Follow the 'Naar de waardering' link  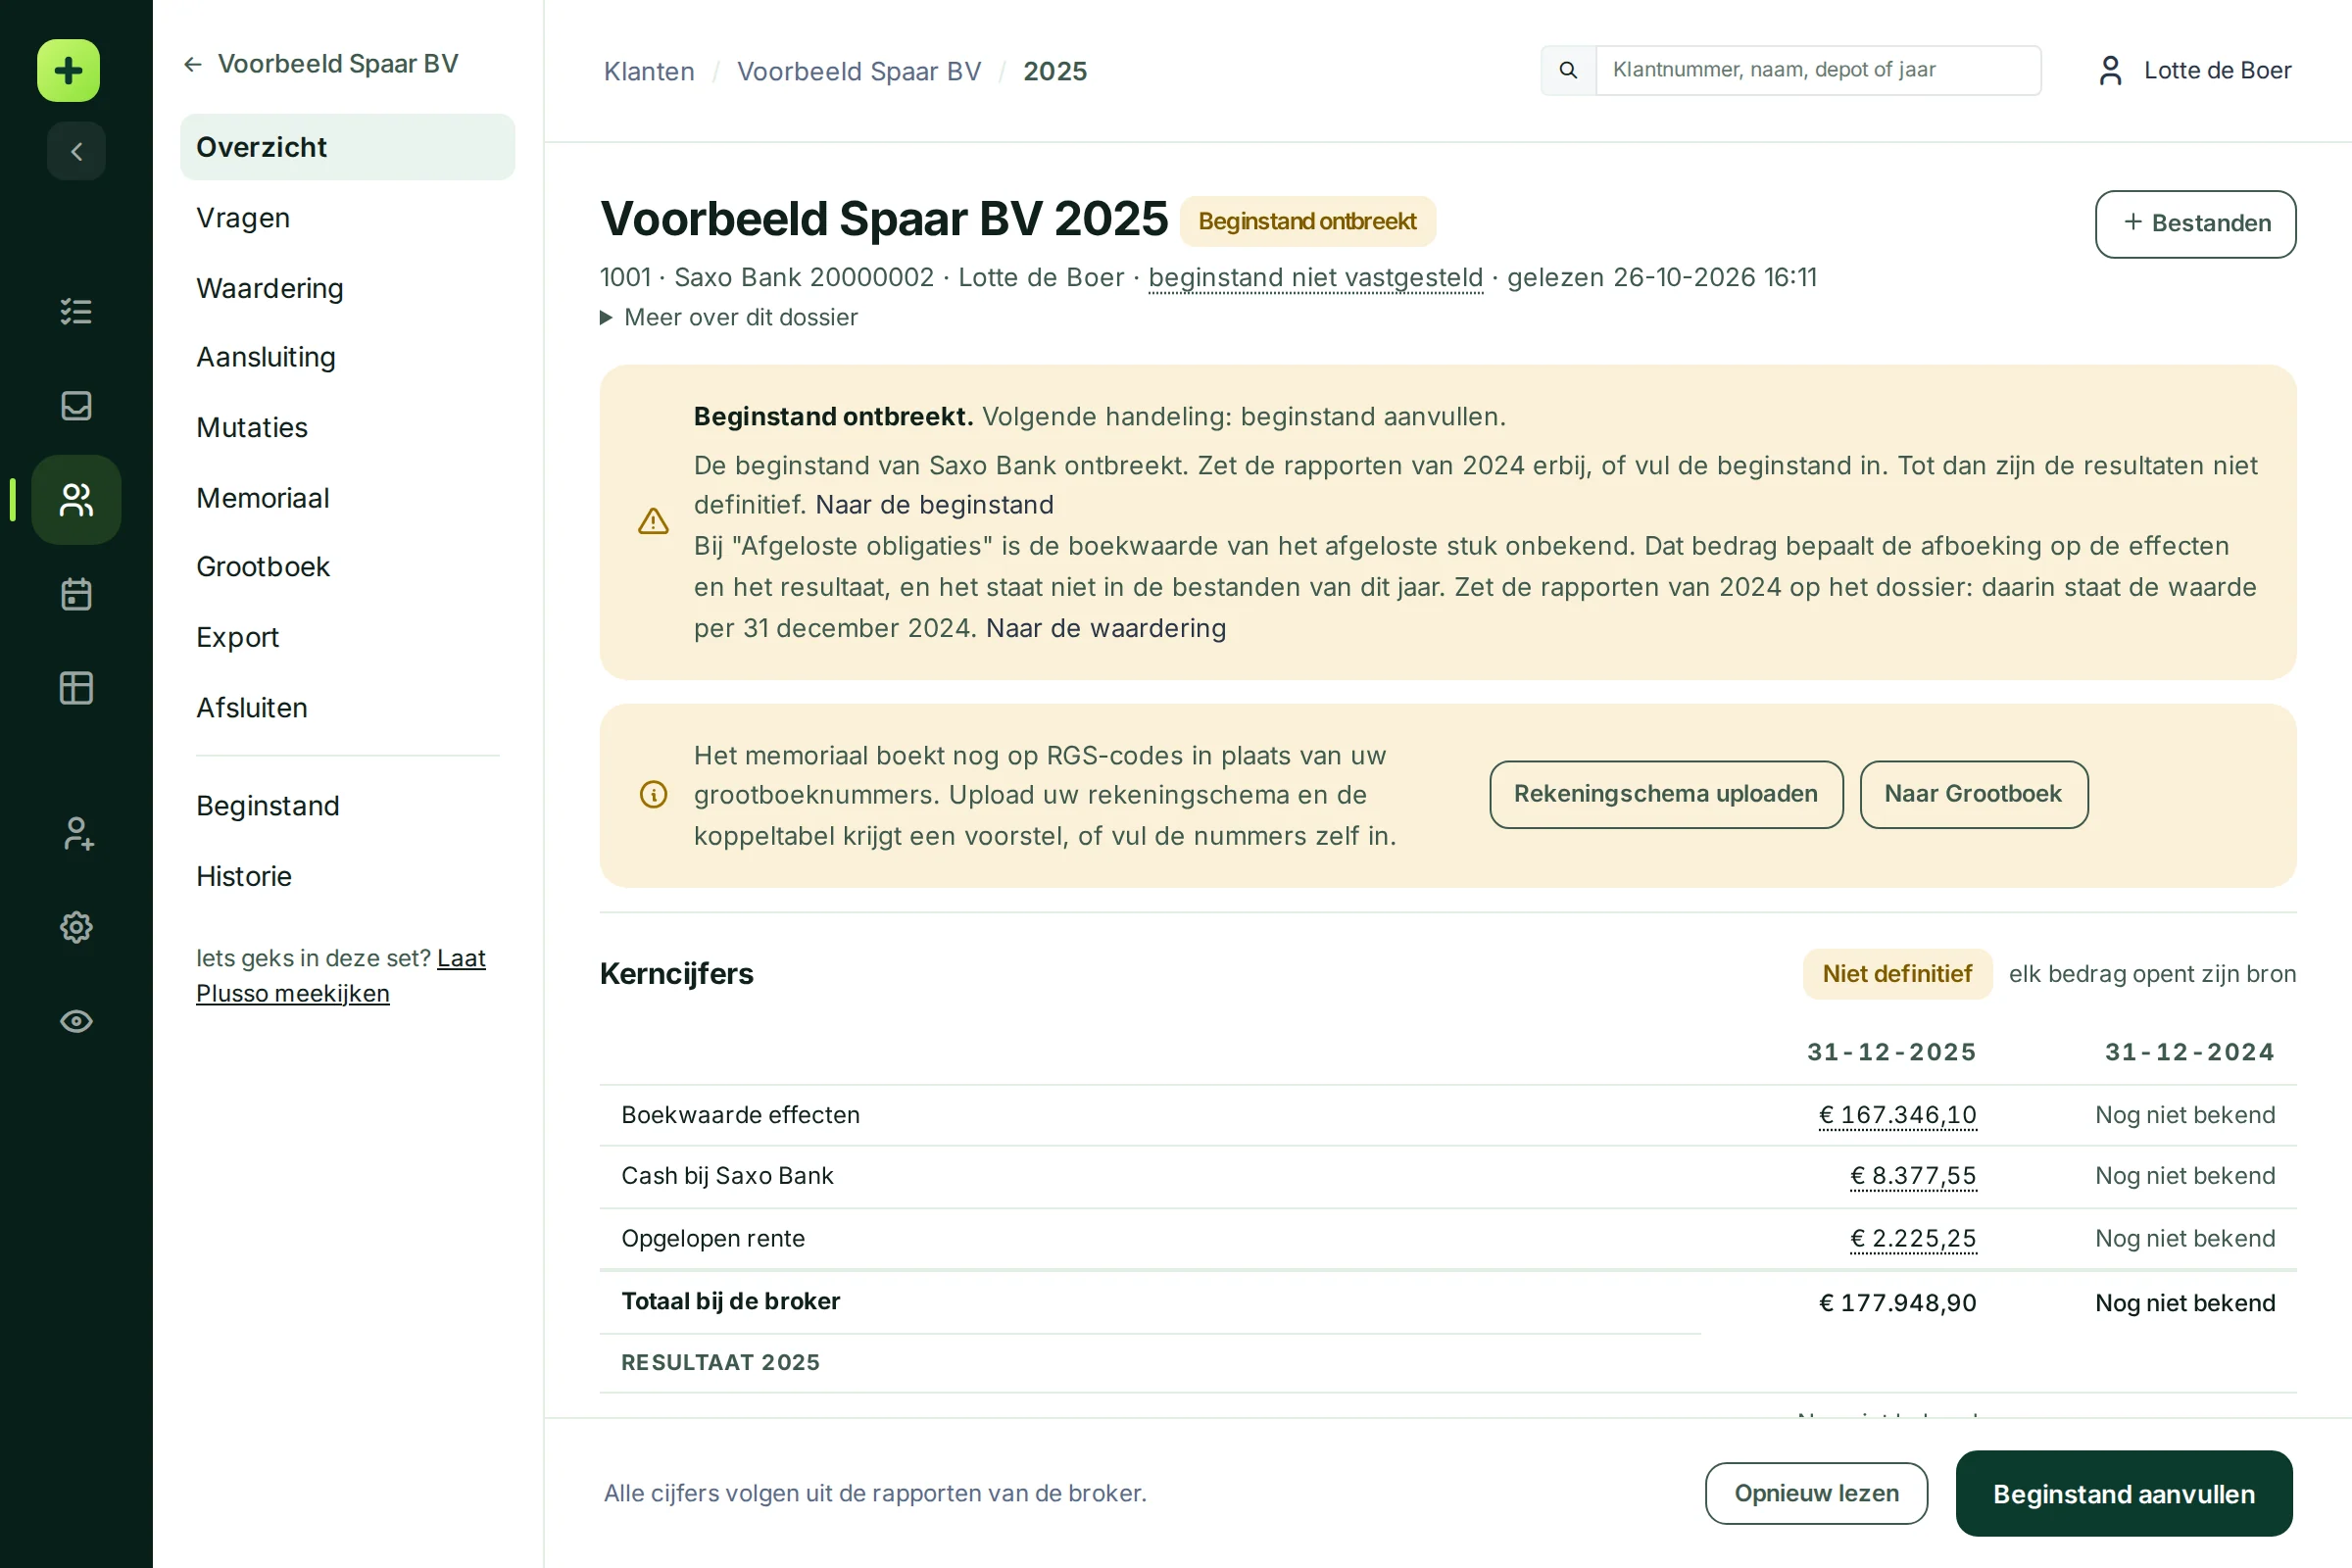(1106, 628)
